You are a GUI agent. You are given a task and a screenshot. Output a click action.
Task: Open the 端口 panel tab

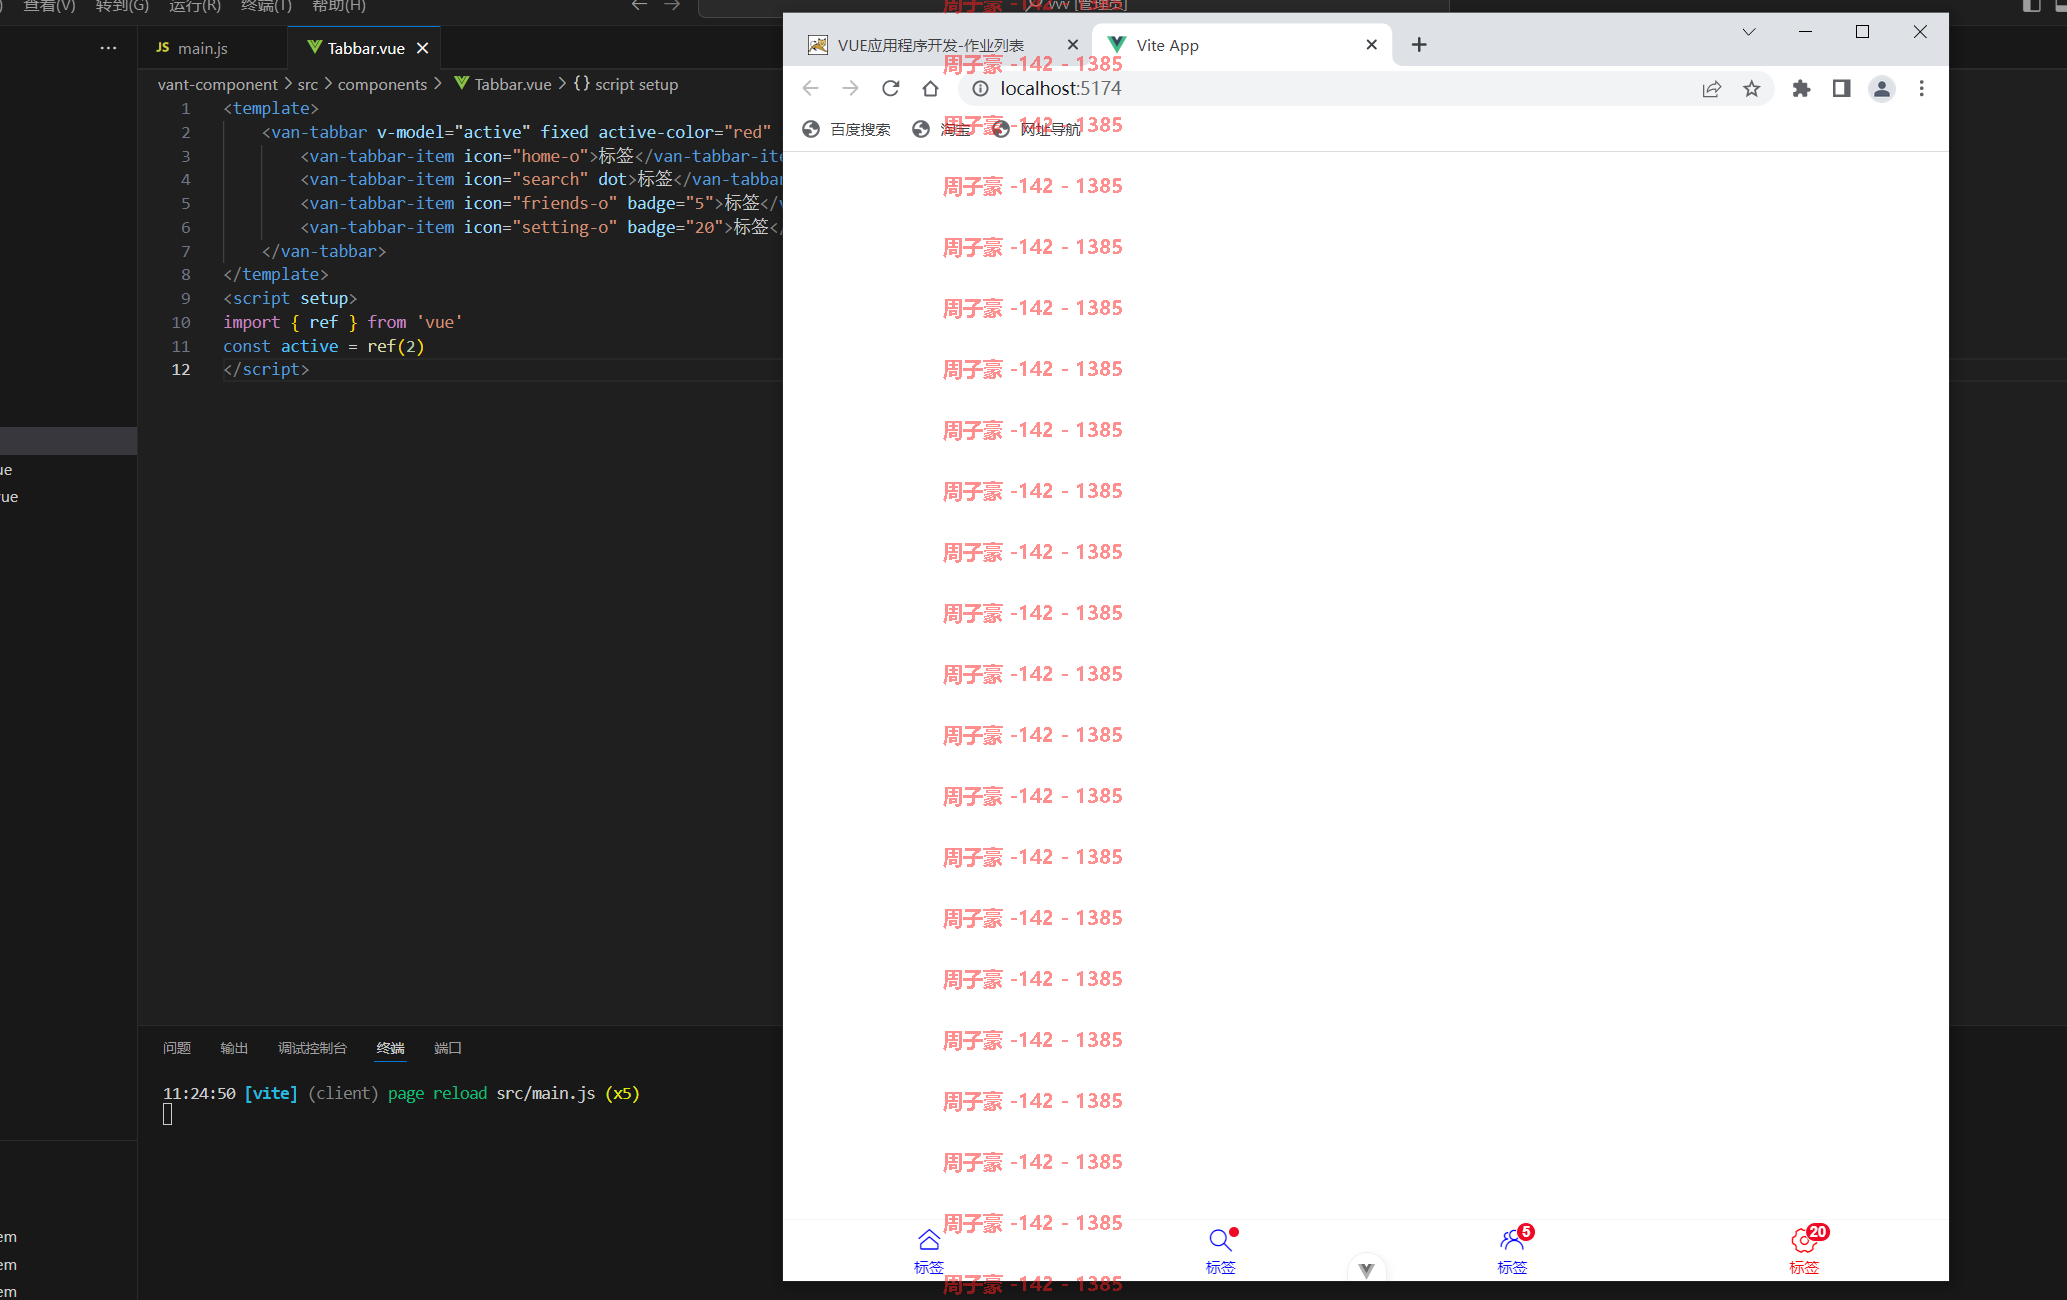[x=448, y=1048]
